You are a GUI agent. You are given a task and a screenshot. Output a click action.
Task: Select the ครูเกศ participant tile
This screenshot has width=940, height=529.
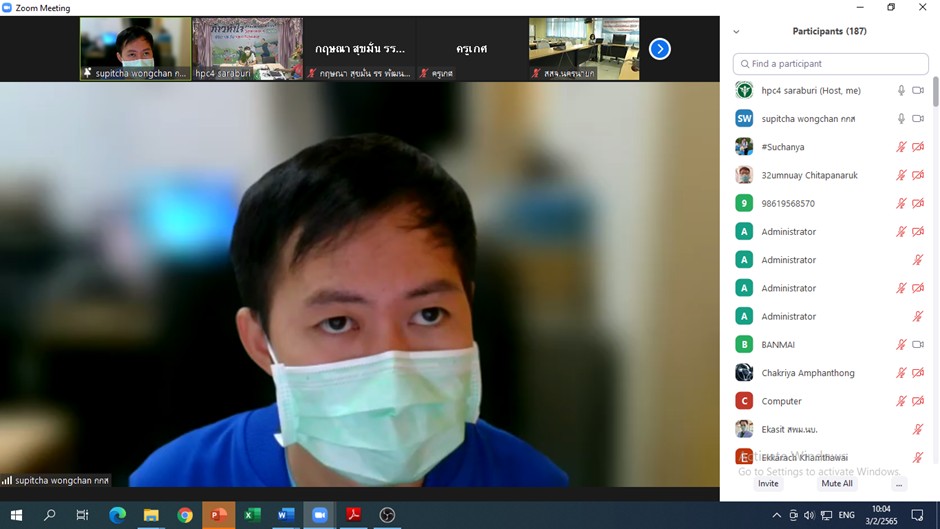(472, 49)
